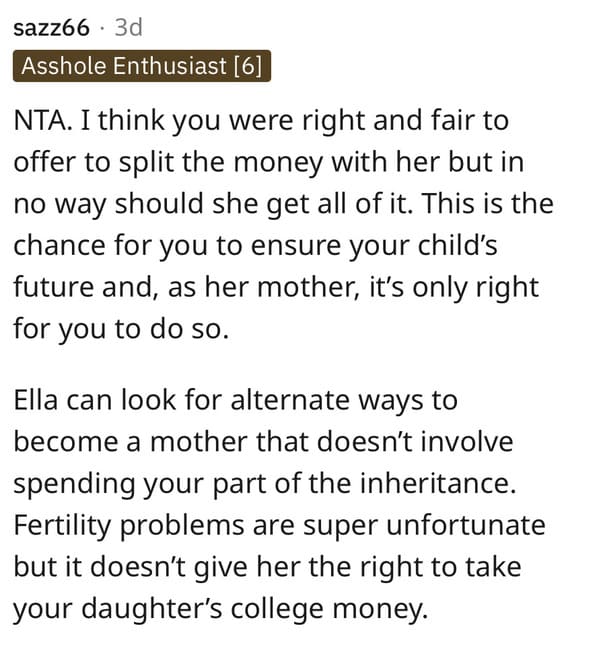This screenshot has width=599, height=647.
Task: Click the line starting with 'offer to split'
Action: click(269, 162)
